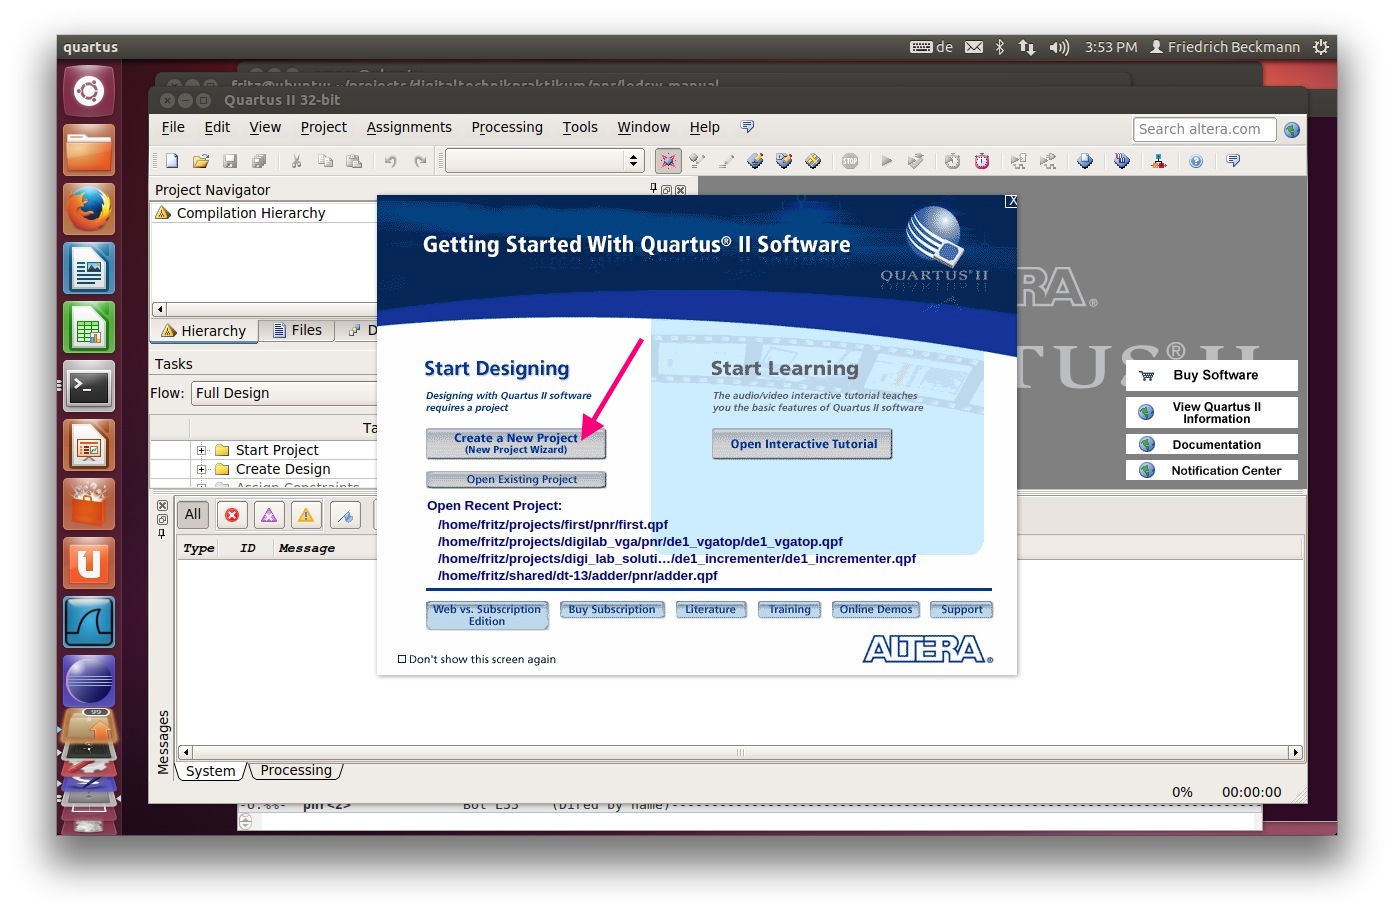Expand the Create Design tree item
Screen dimensions: 1394x914
point(201,469)
